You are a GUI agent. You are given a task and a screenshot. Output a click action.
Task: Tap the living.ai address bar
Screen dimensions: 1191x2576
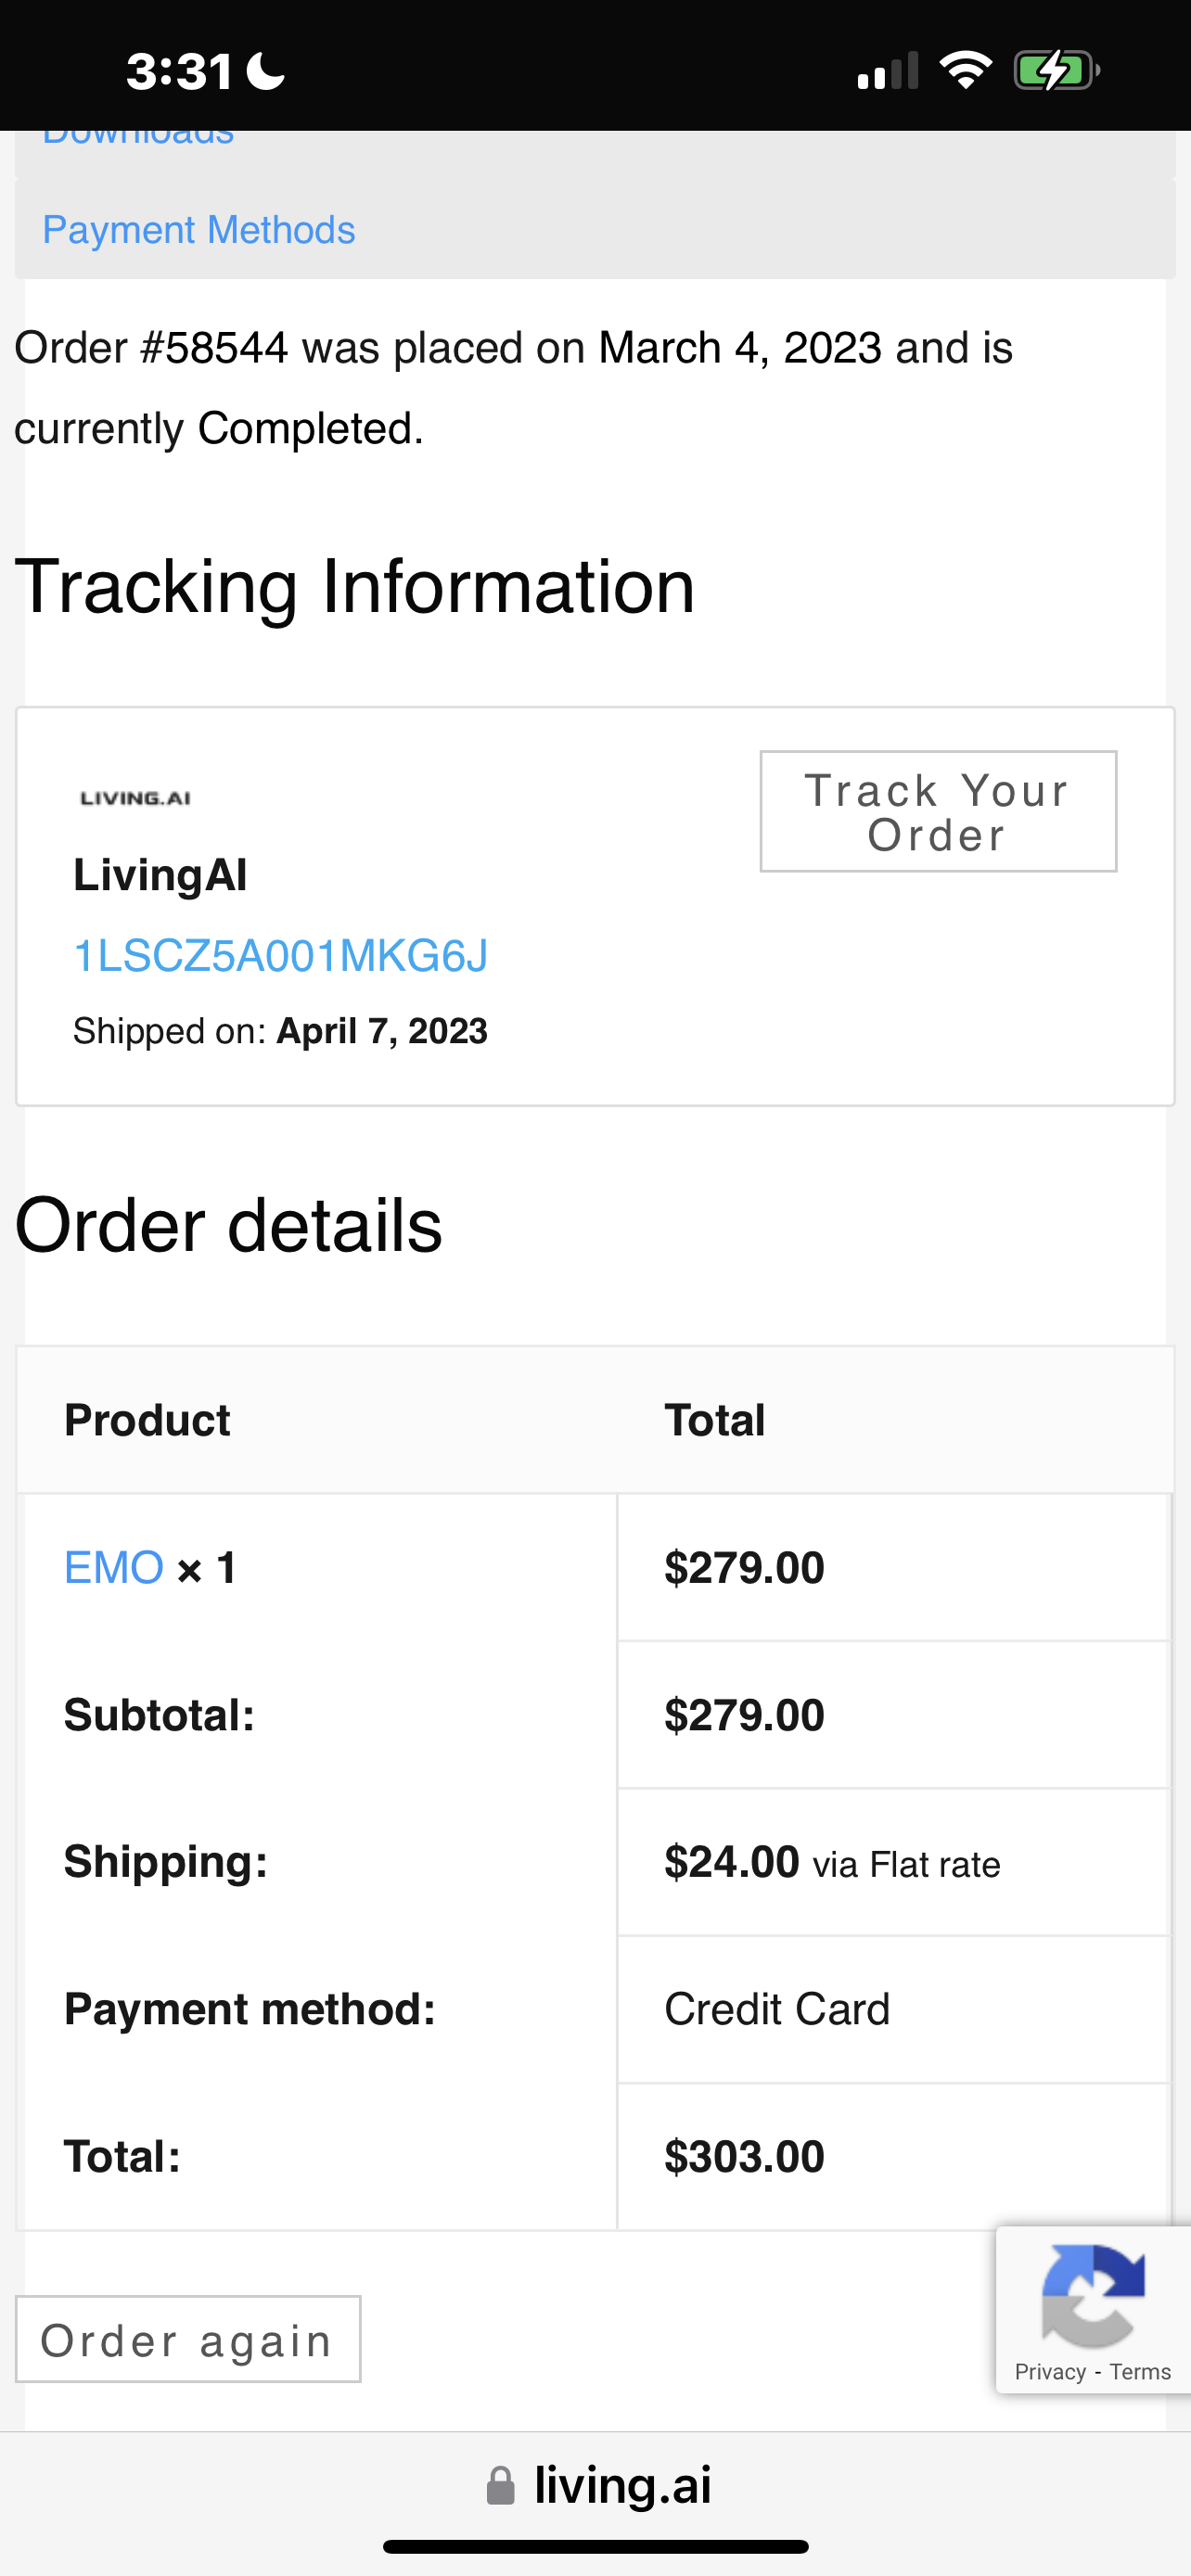(x=596, y=2486)
